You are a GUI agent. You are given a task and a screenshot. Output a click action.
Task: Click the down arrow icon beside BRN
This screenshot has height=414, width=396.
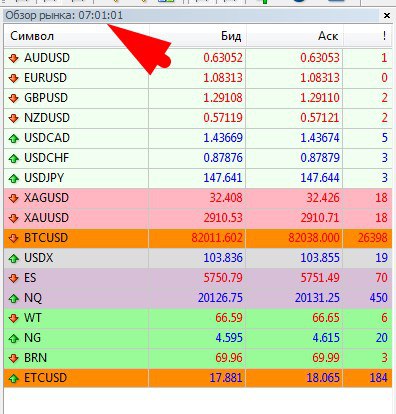(13, 358)
